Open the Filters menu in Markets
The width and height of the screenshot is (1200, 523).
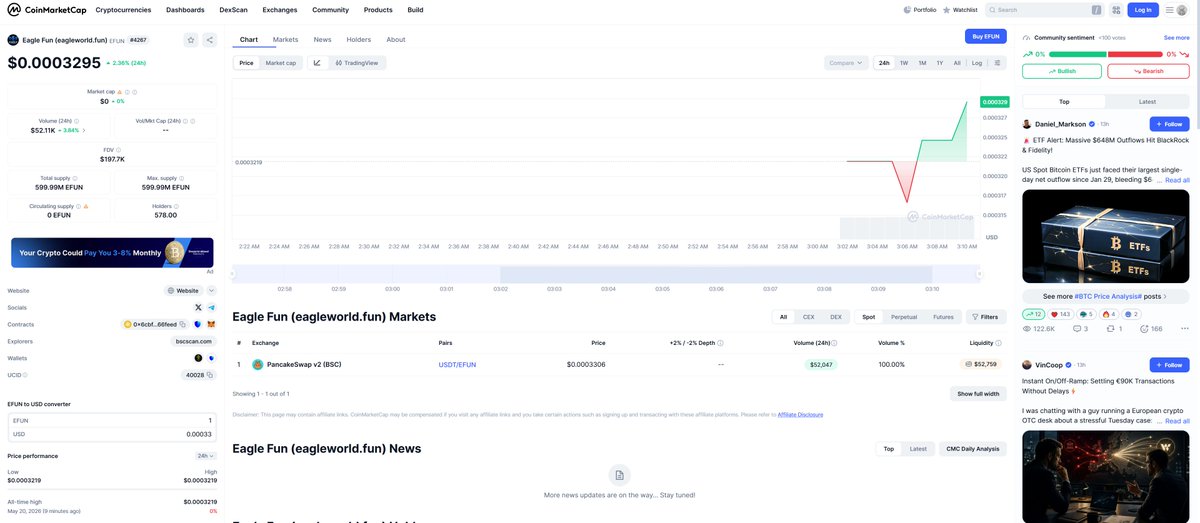[x=985, y=317]
